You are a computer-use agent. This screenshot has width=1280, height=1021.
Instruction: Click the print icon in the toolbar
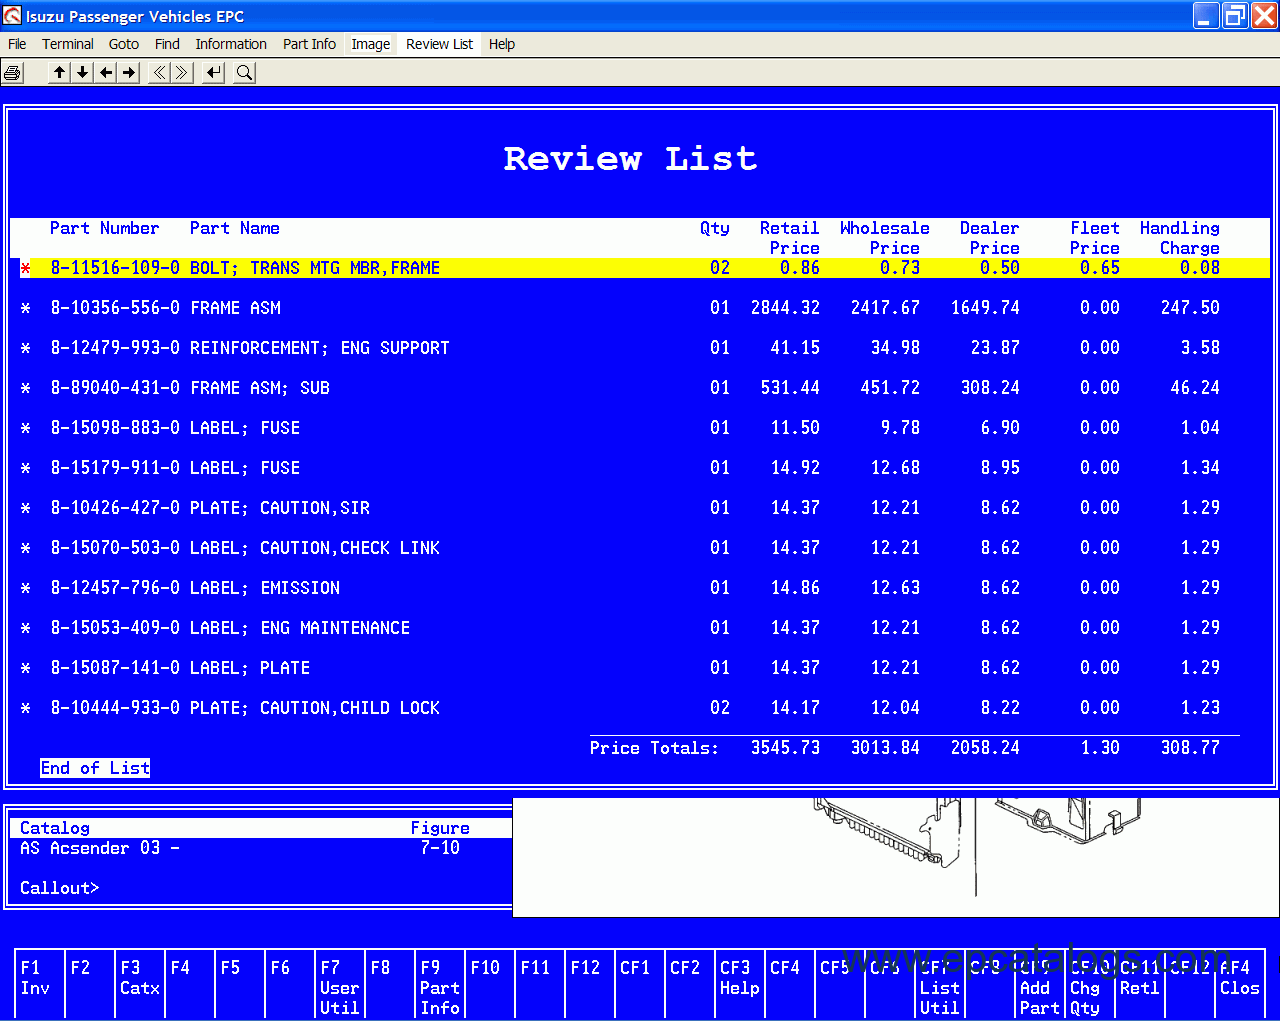12,72
